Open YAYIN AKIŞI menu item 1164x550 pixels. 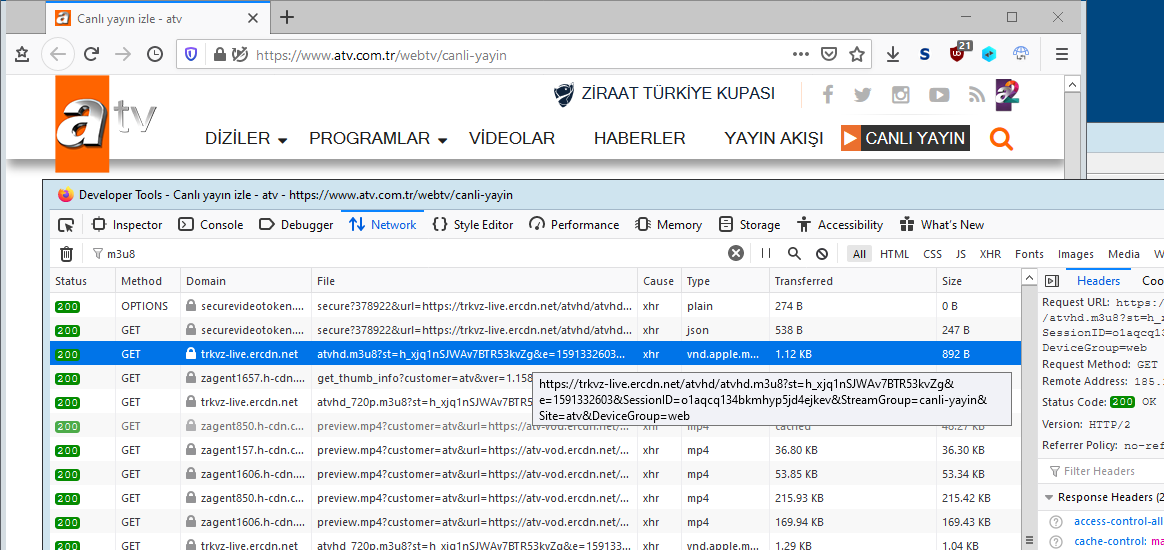pyautogui.click(x=774, y=139)
